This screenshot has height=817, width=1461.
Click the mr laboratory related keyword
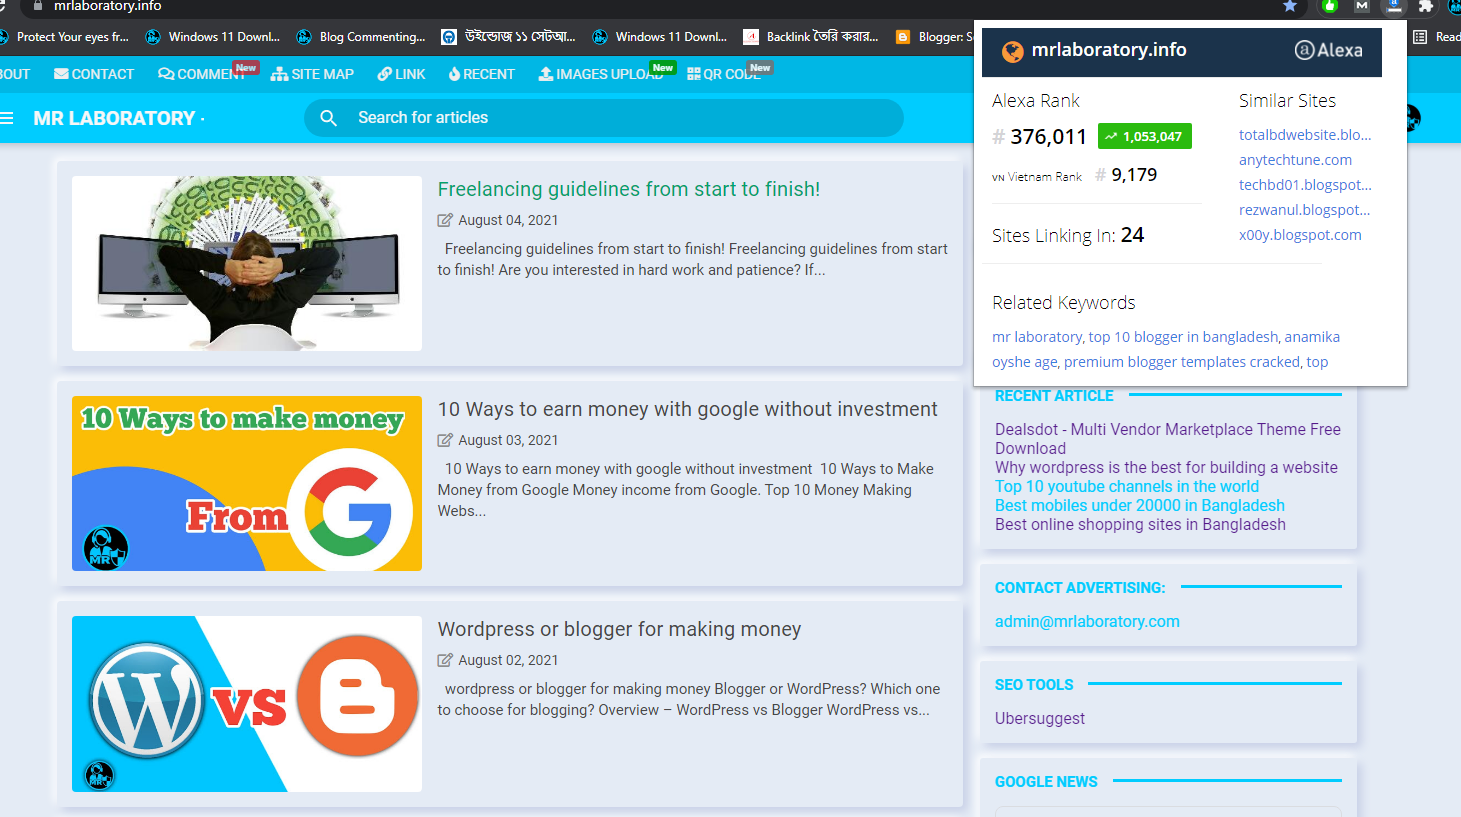coord(1037,337)
